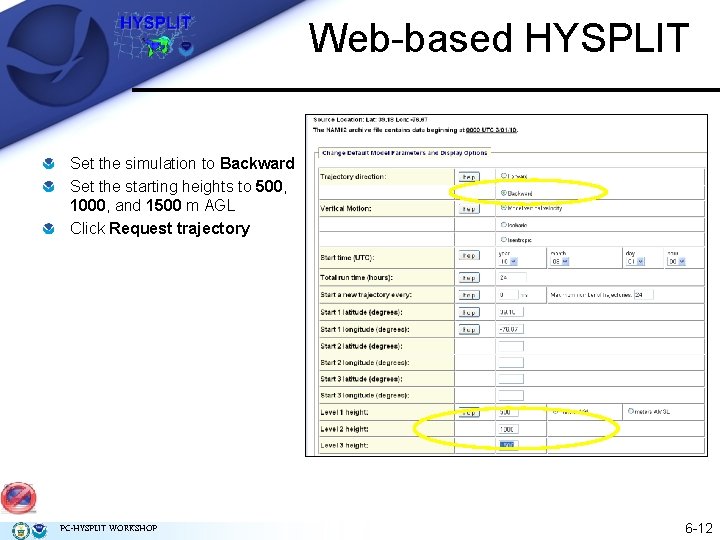Select the Backward trajectory direction radio

(x=503, y=193)
